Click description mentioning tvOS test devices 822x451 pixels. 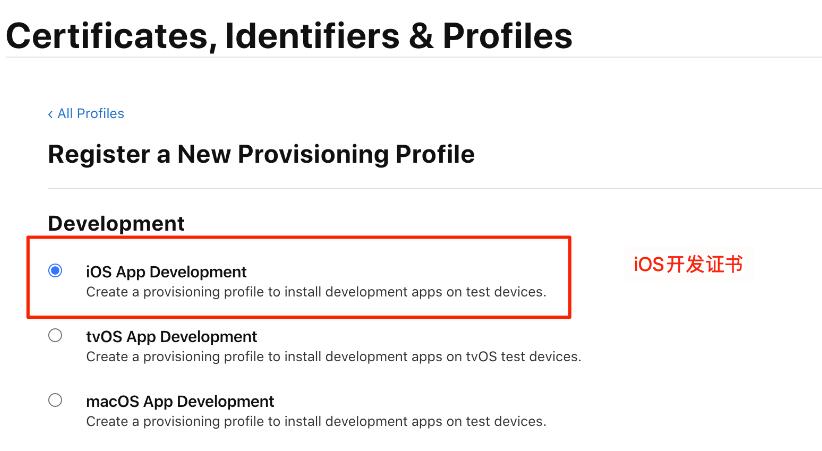(x=333, y=357)
